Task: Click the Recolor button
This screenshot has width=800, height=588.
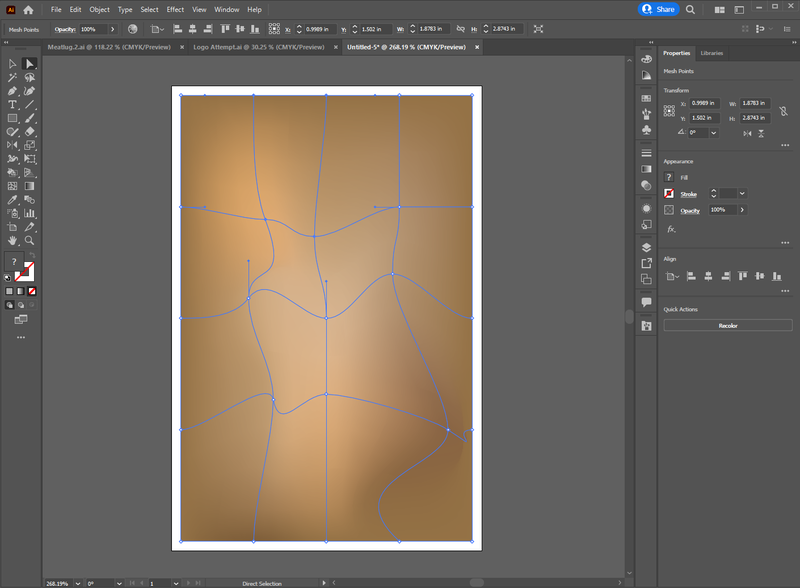Action: click(728, 325)
